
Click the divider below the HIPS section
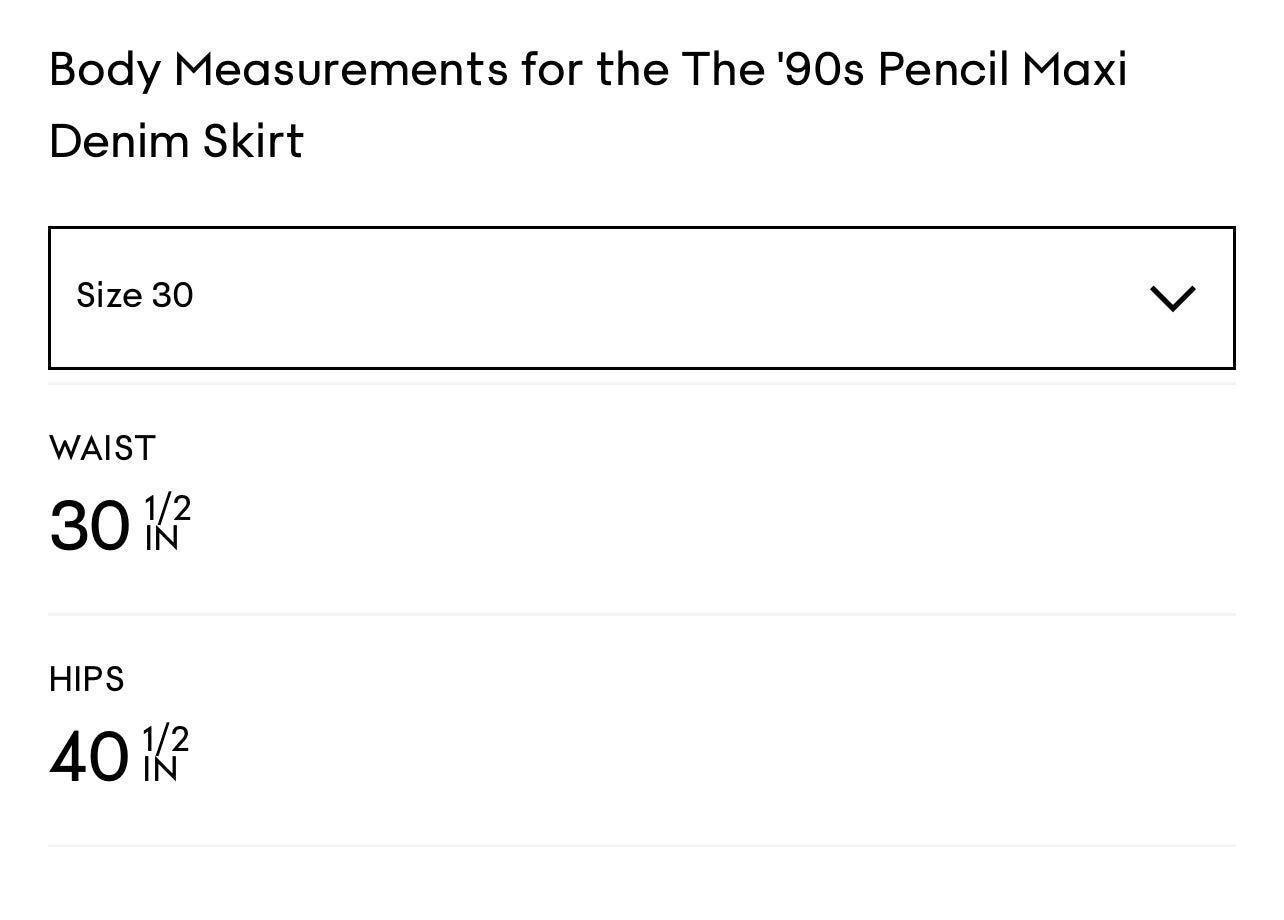[x=642, y=844]
